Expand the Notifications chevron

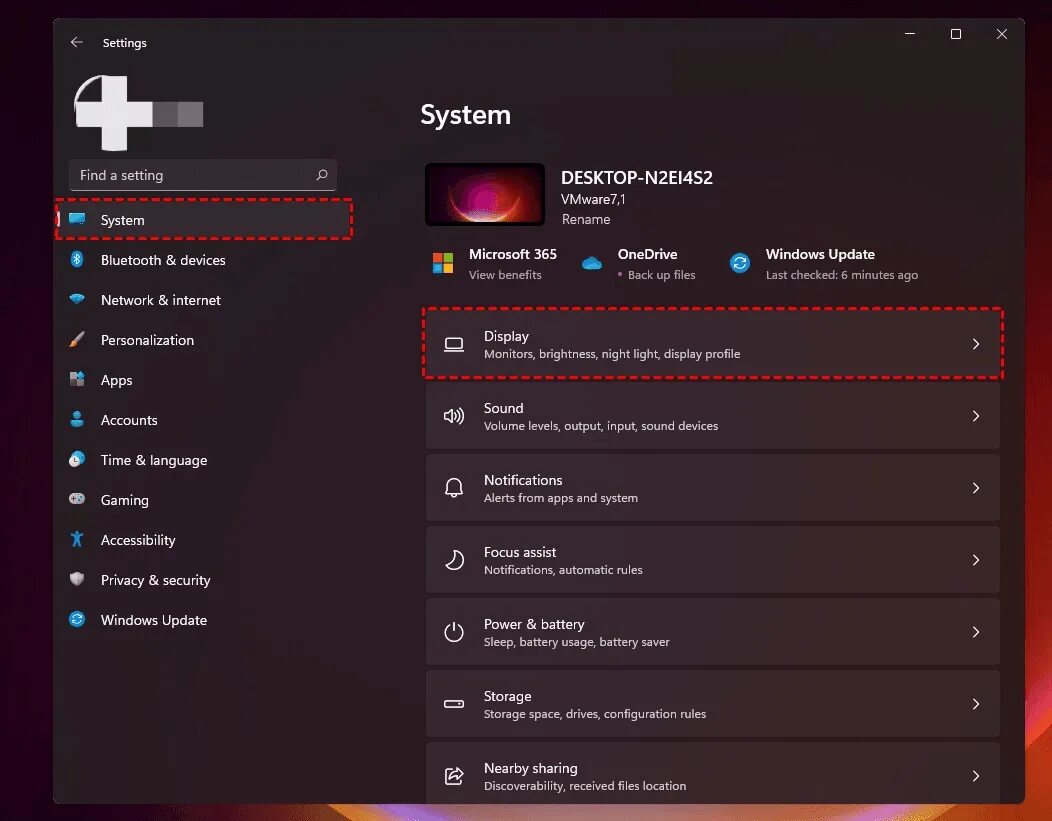pyautogui.click(x=976, y=488)
